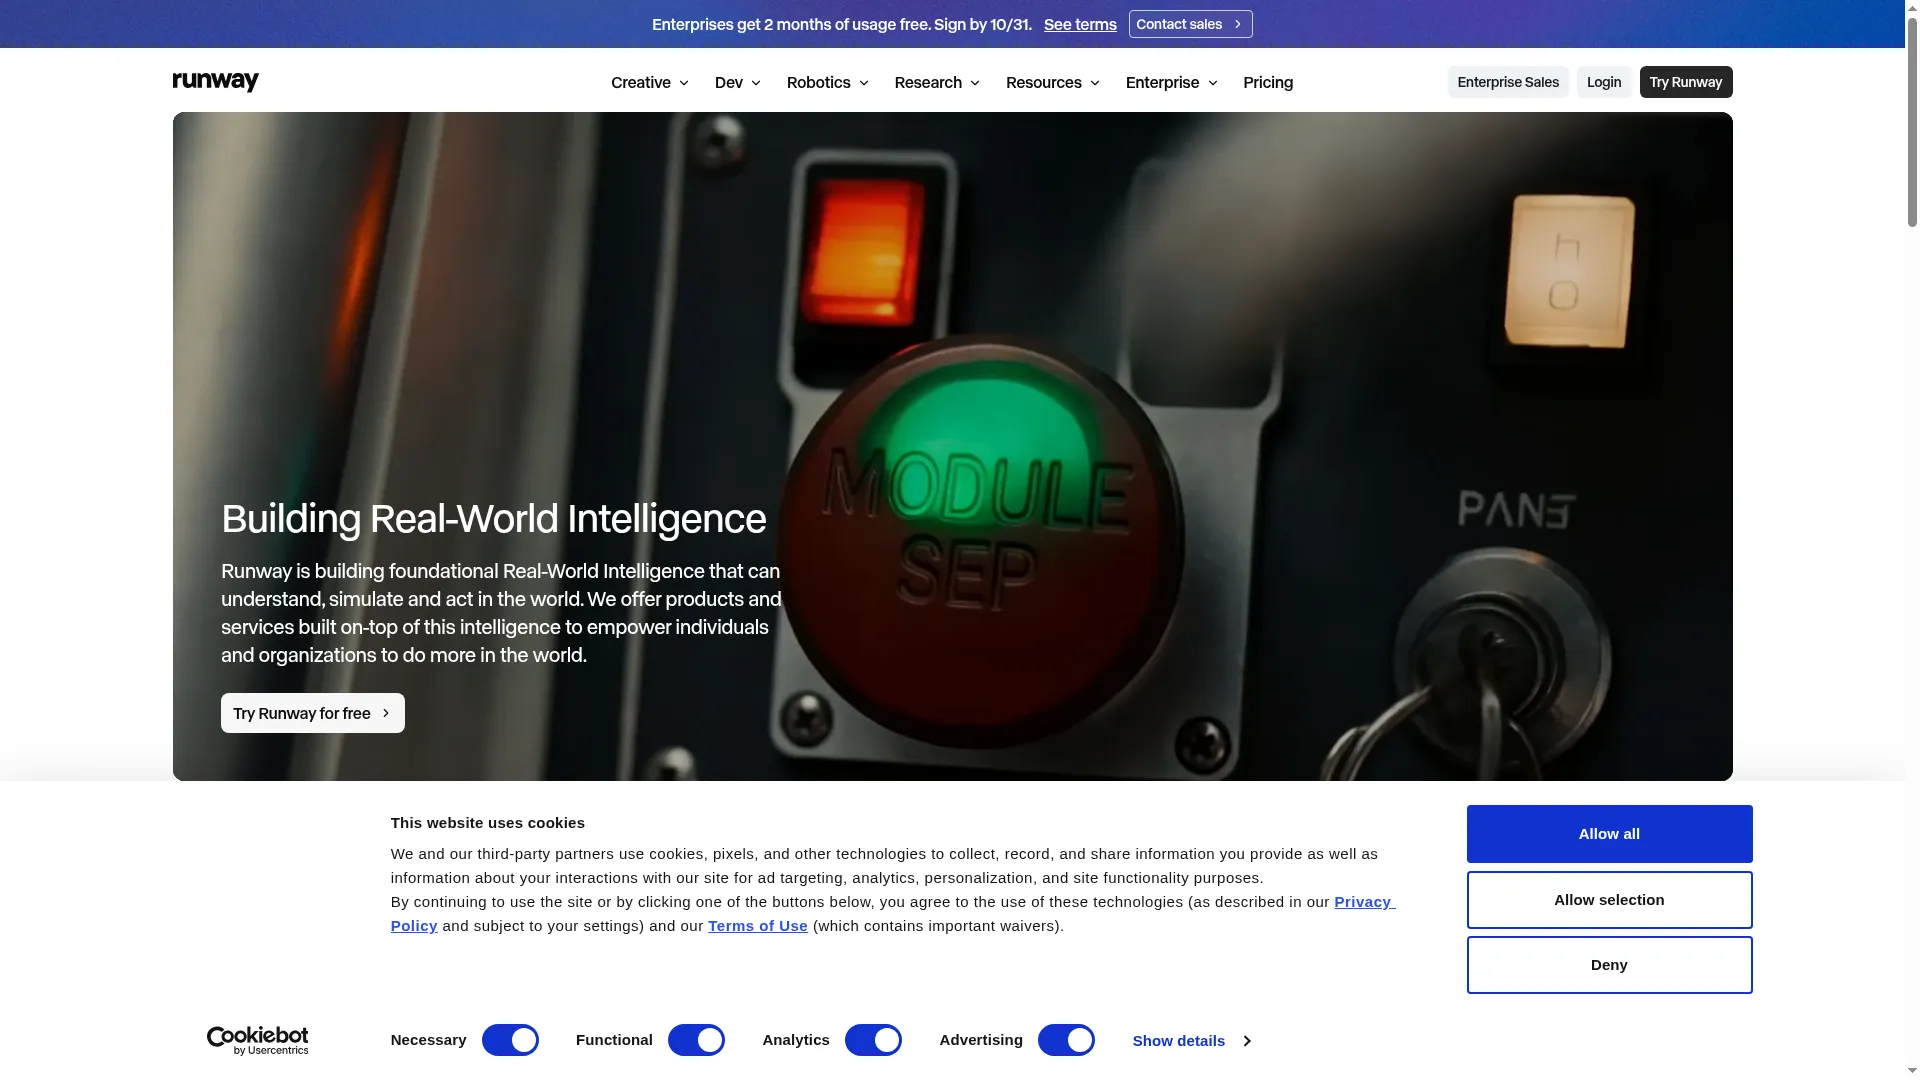1920x1080 pixels.
Task: Open the Dev dropdown menu
Action: click(738, 82)
